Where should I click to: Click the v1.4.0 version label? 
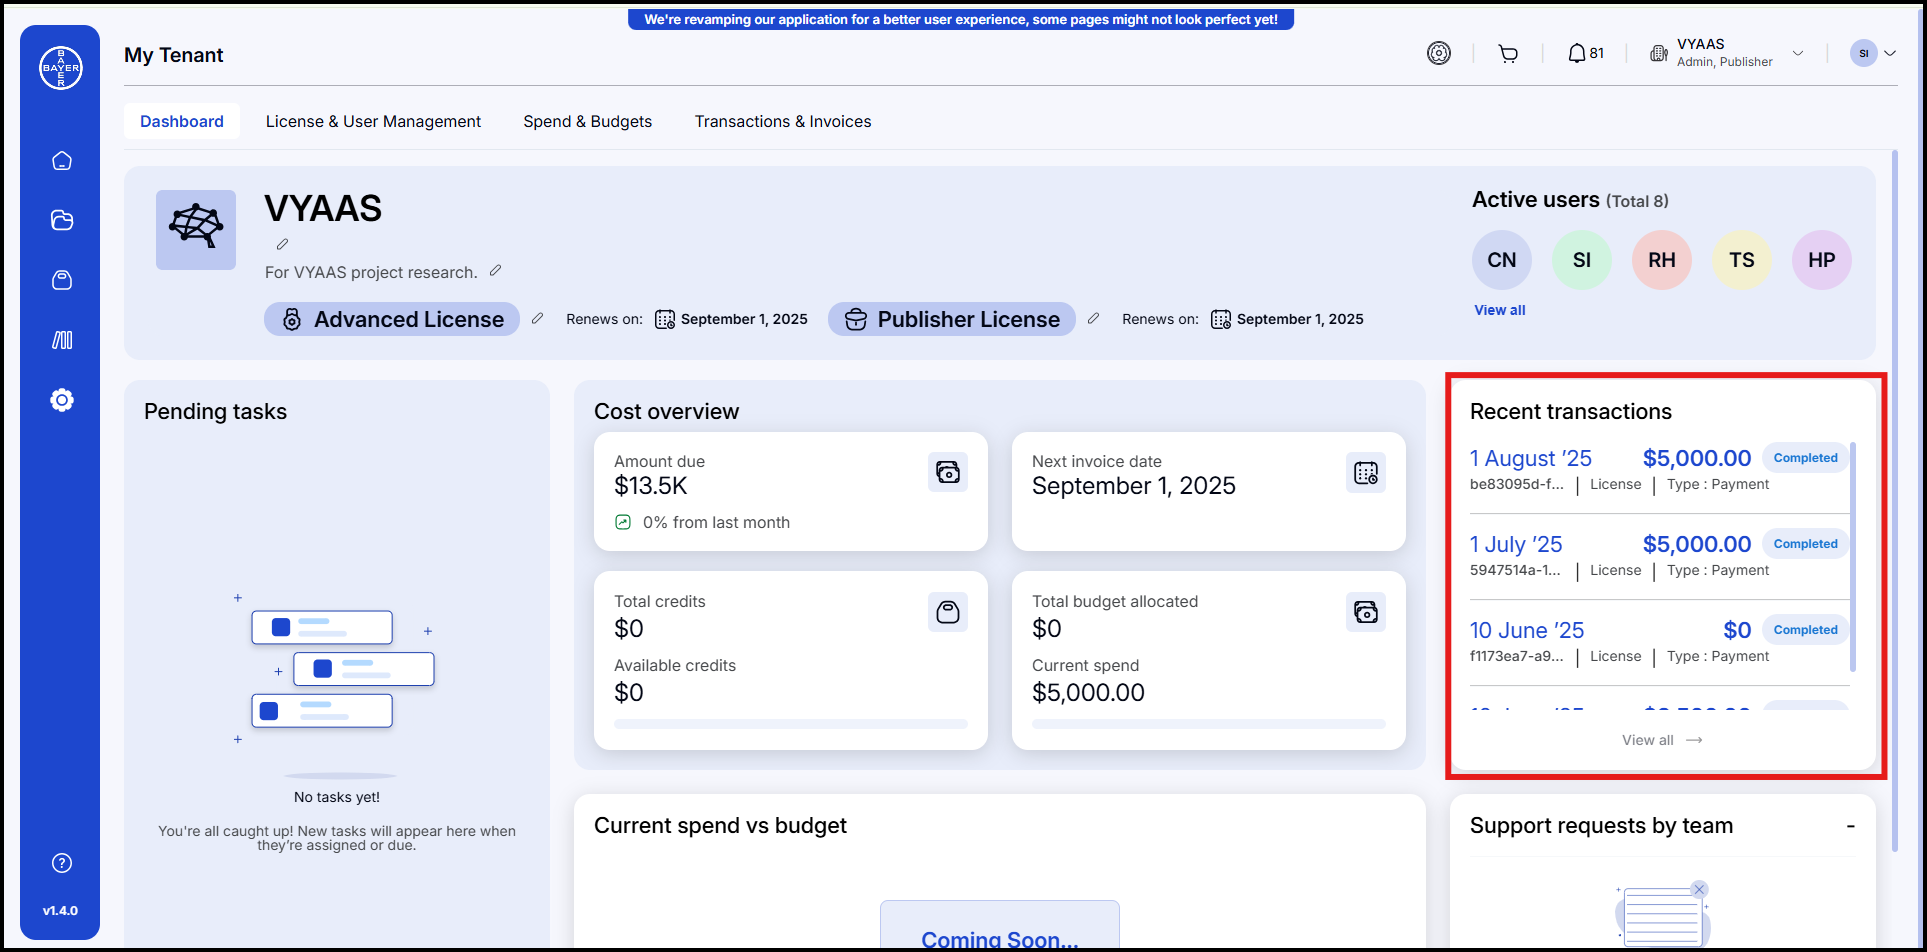[x=60, y=911]
